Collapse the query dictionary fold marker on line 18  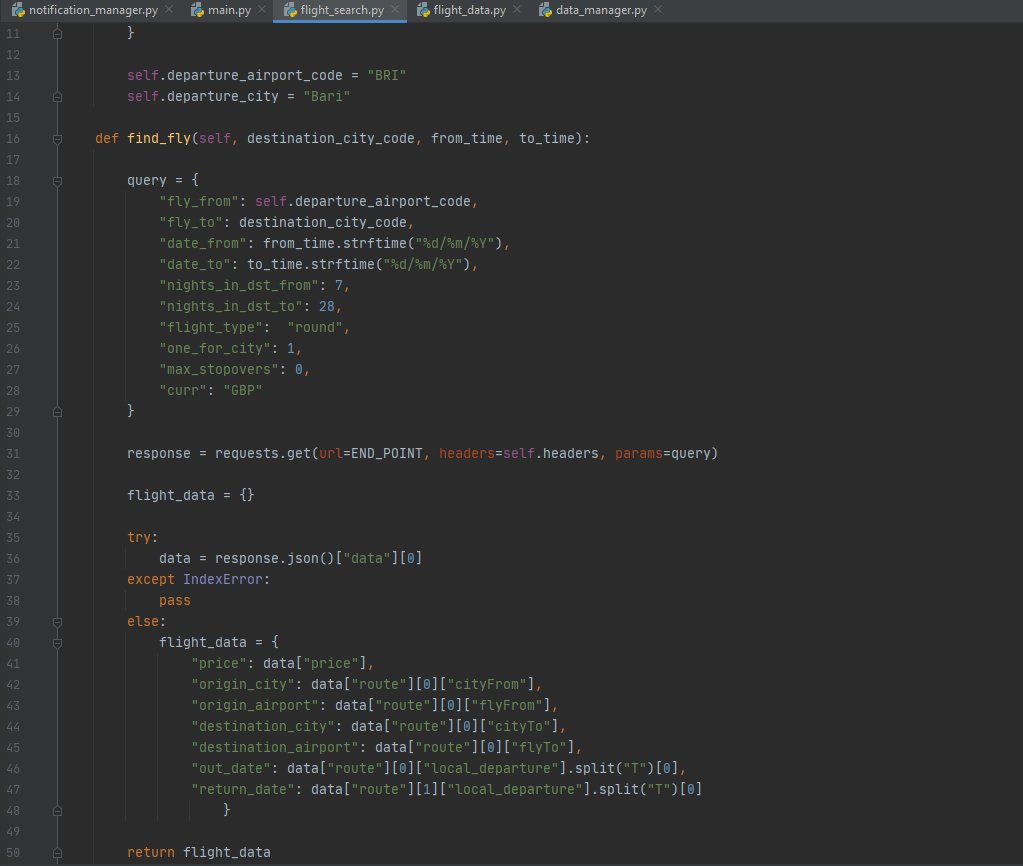pos(57,181)
